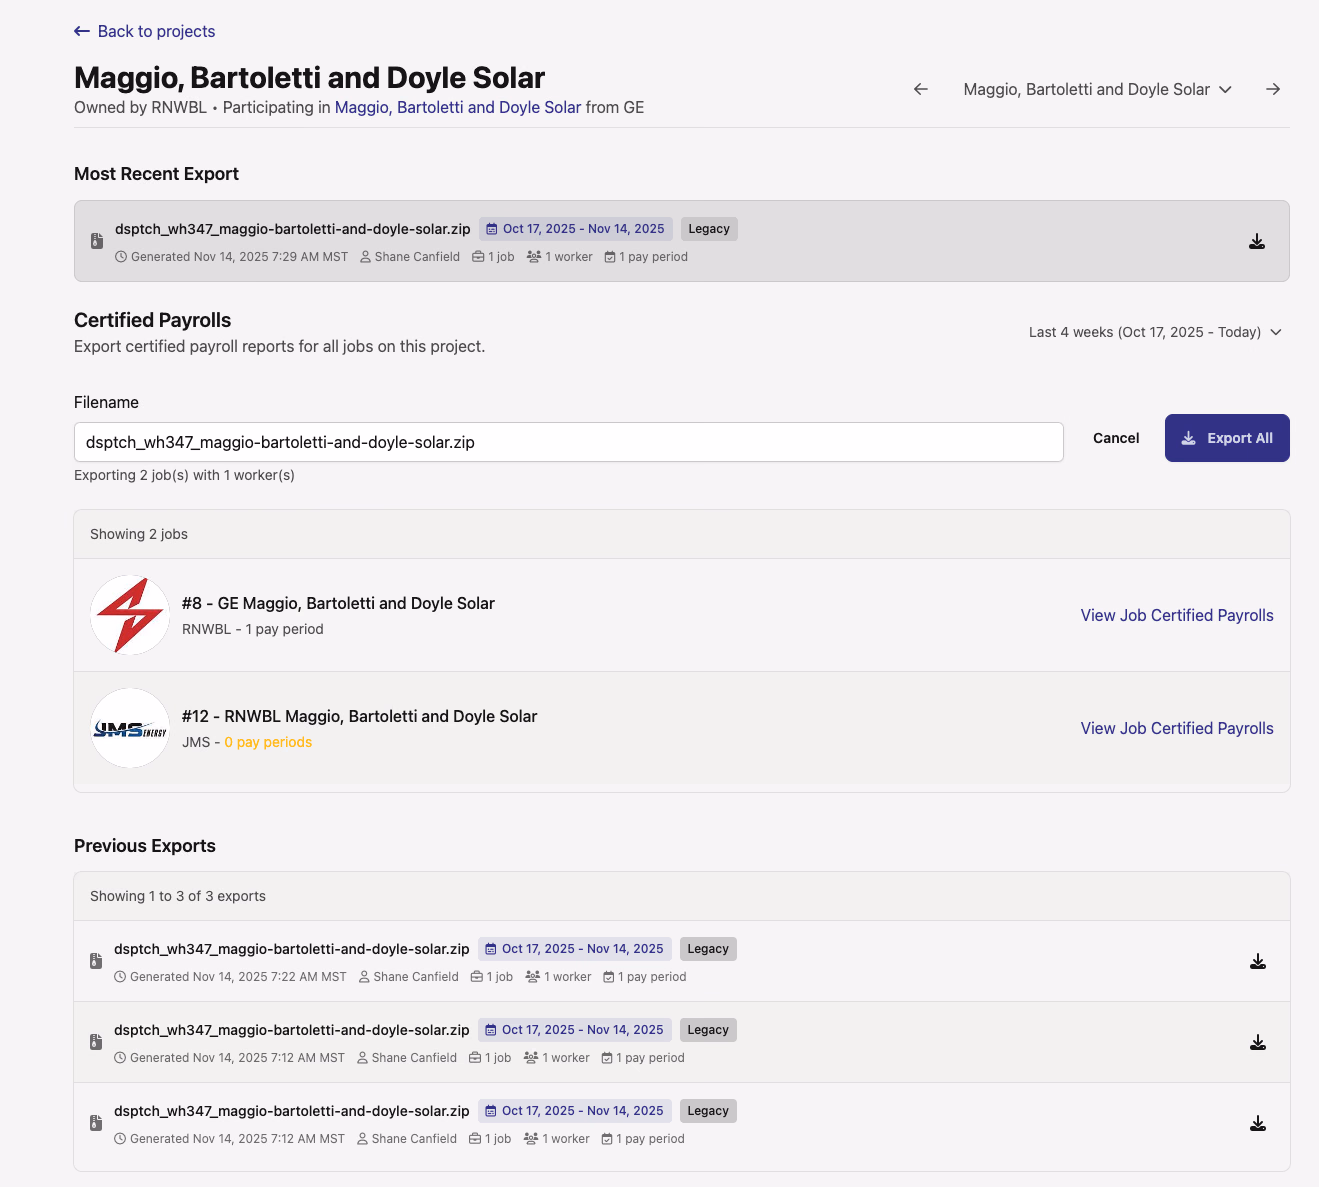The image size is (1319, 1187).
Task: Navigate to previous project with left arrow
Action: (921, 89)
